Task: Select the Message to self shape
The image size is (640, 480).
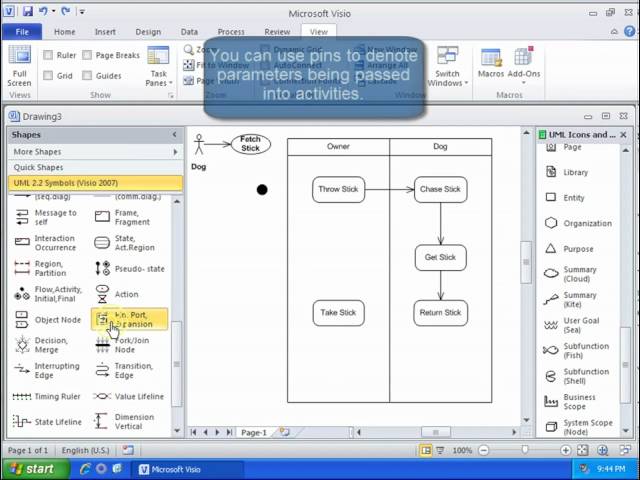Action: point(47,217)
